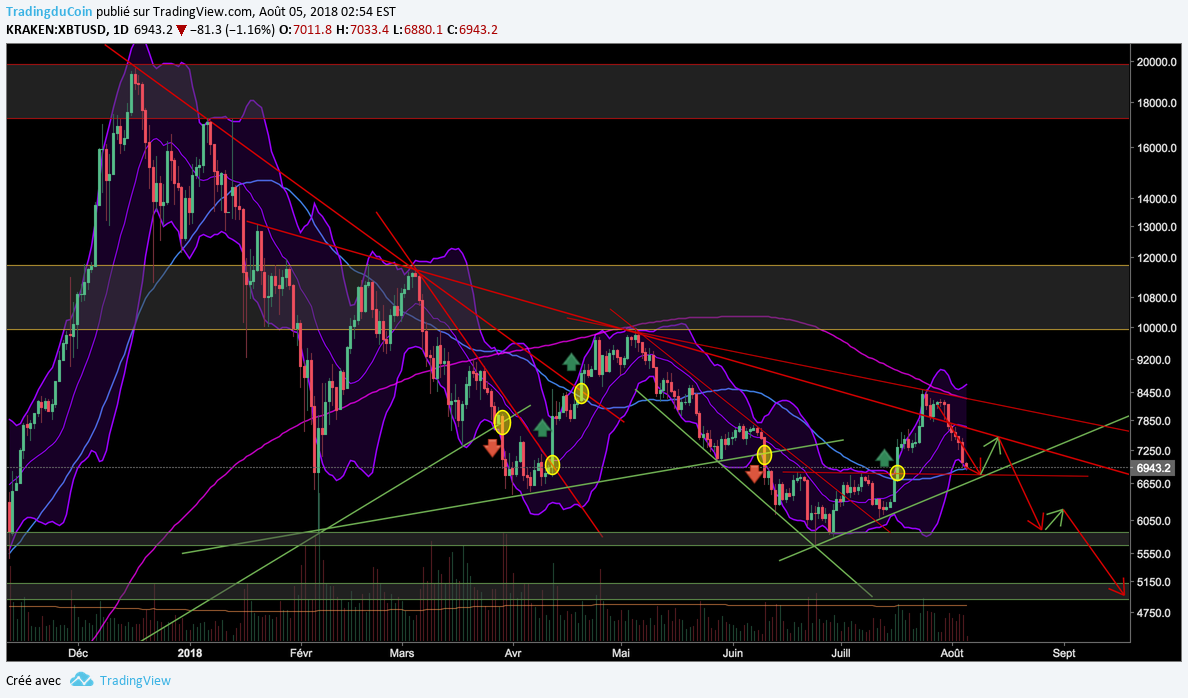The image size is (1188, 698).
Task: Click the current price tag 6943.2 on axis
Action: [1153, 468]
